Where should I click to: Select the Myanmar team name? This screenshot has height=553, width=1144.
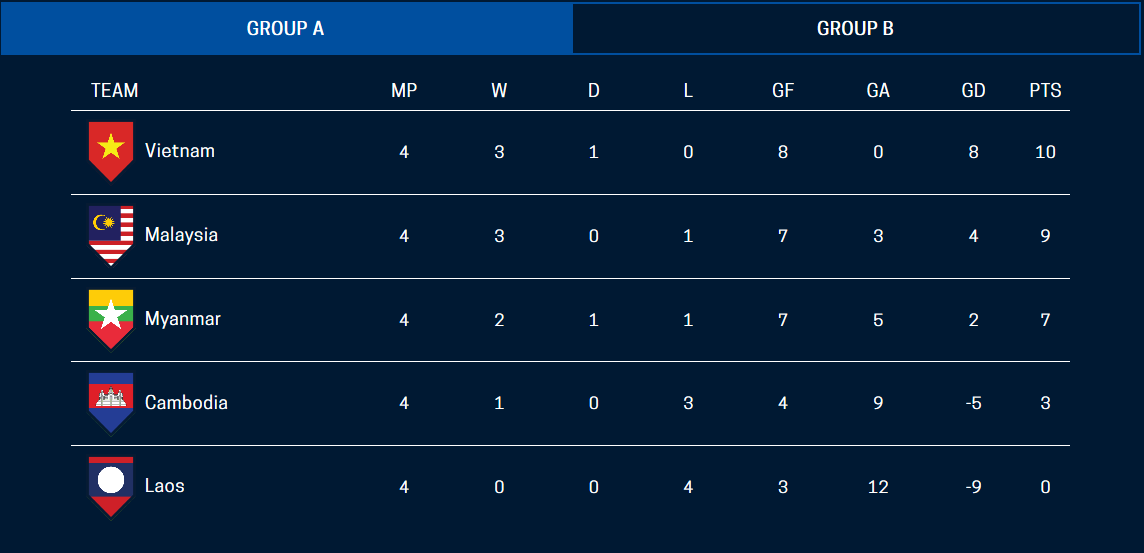point(183,319)
